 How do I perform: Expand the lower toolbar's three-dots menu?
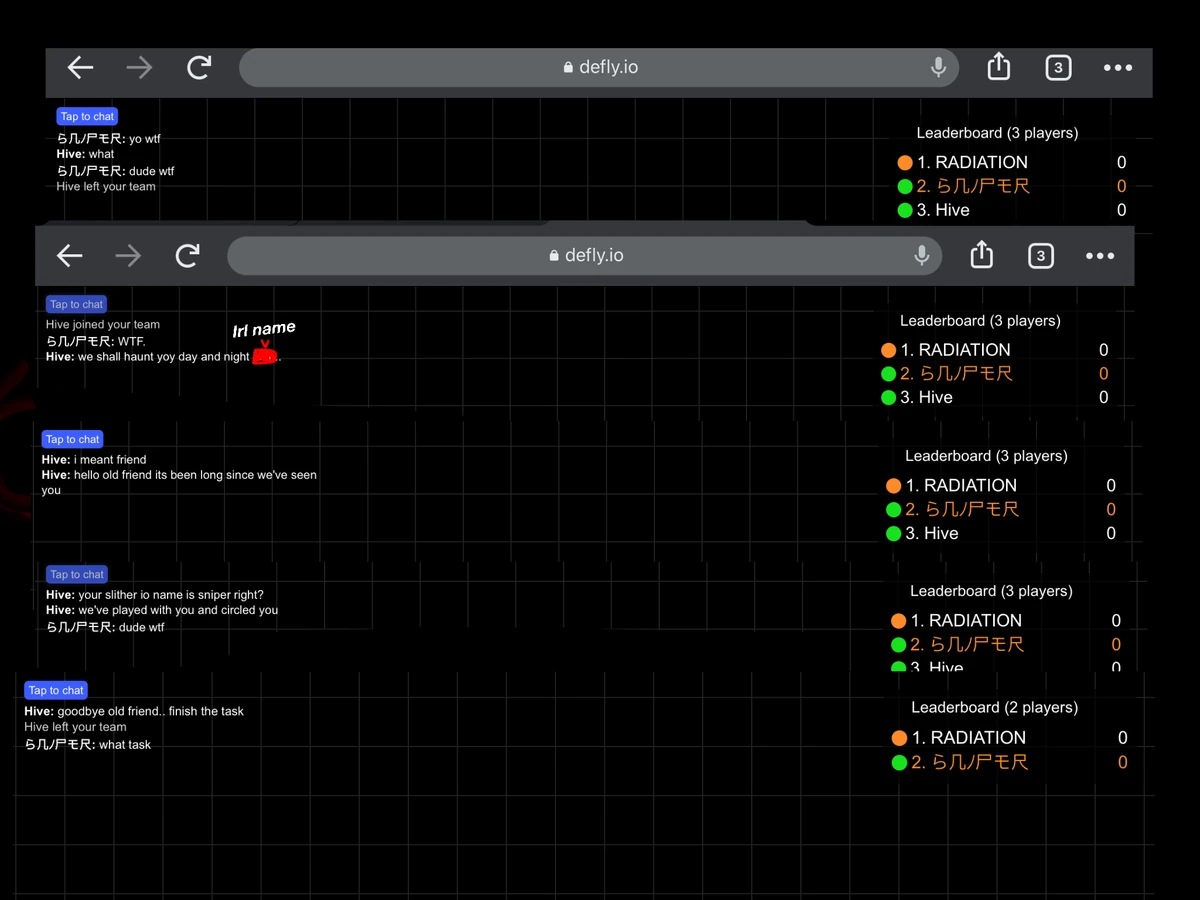click(x=1099, y=256)
